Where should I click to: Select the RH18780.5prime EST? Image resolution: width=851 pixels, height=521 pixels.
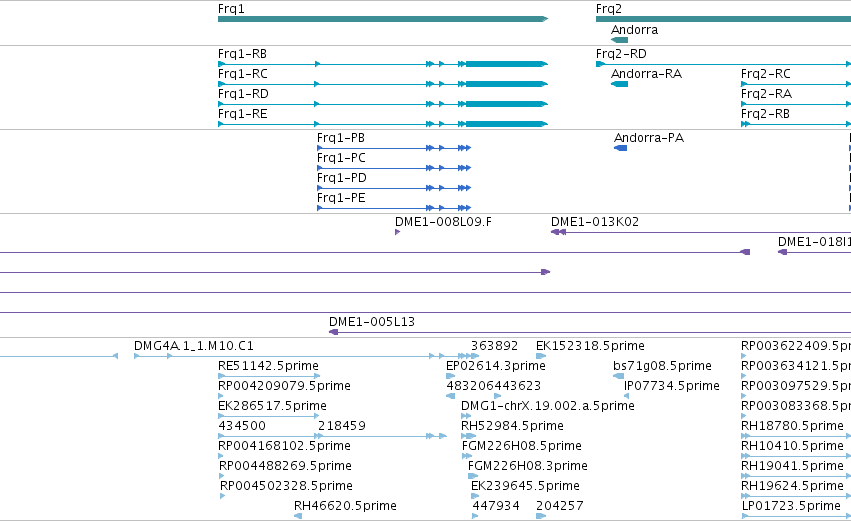(x=796, y=436)
